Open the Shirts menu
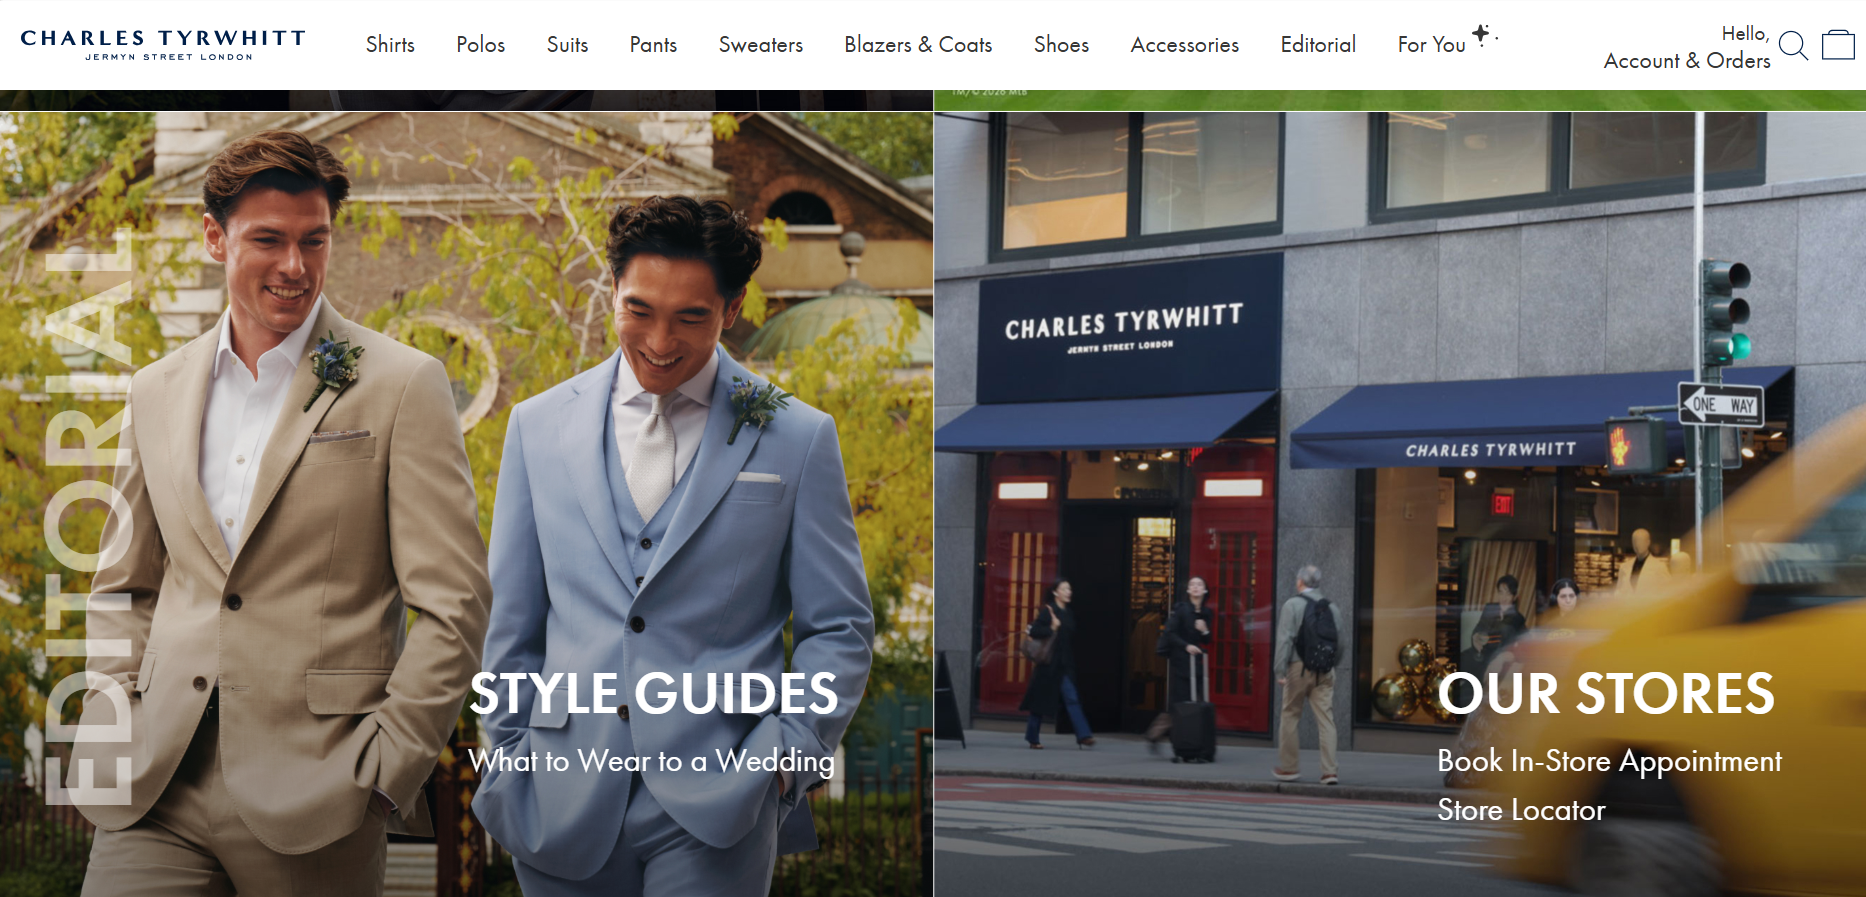 390,45
